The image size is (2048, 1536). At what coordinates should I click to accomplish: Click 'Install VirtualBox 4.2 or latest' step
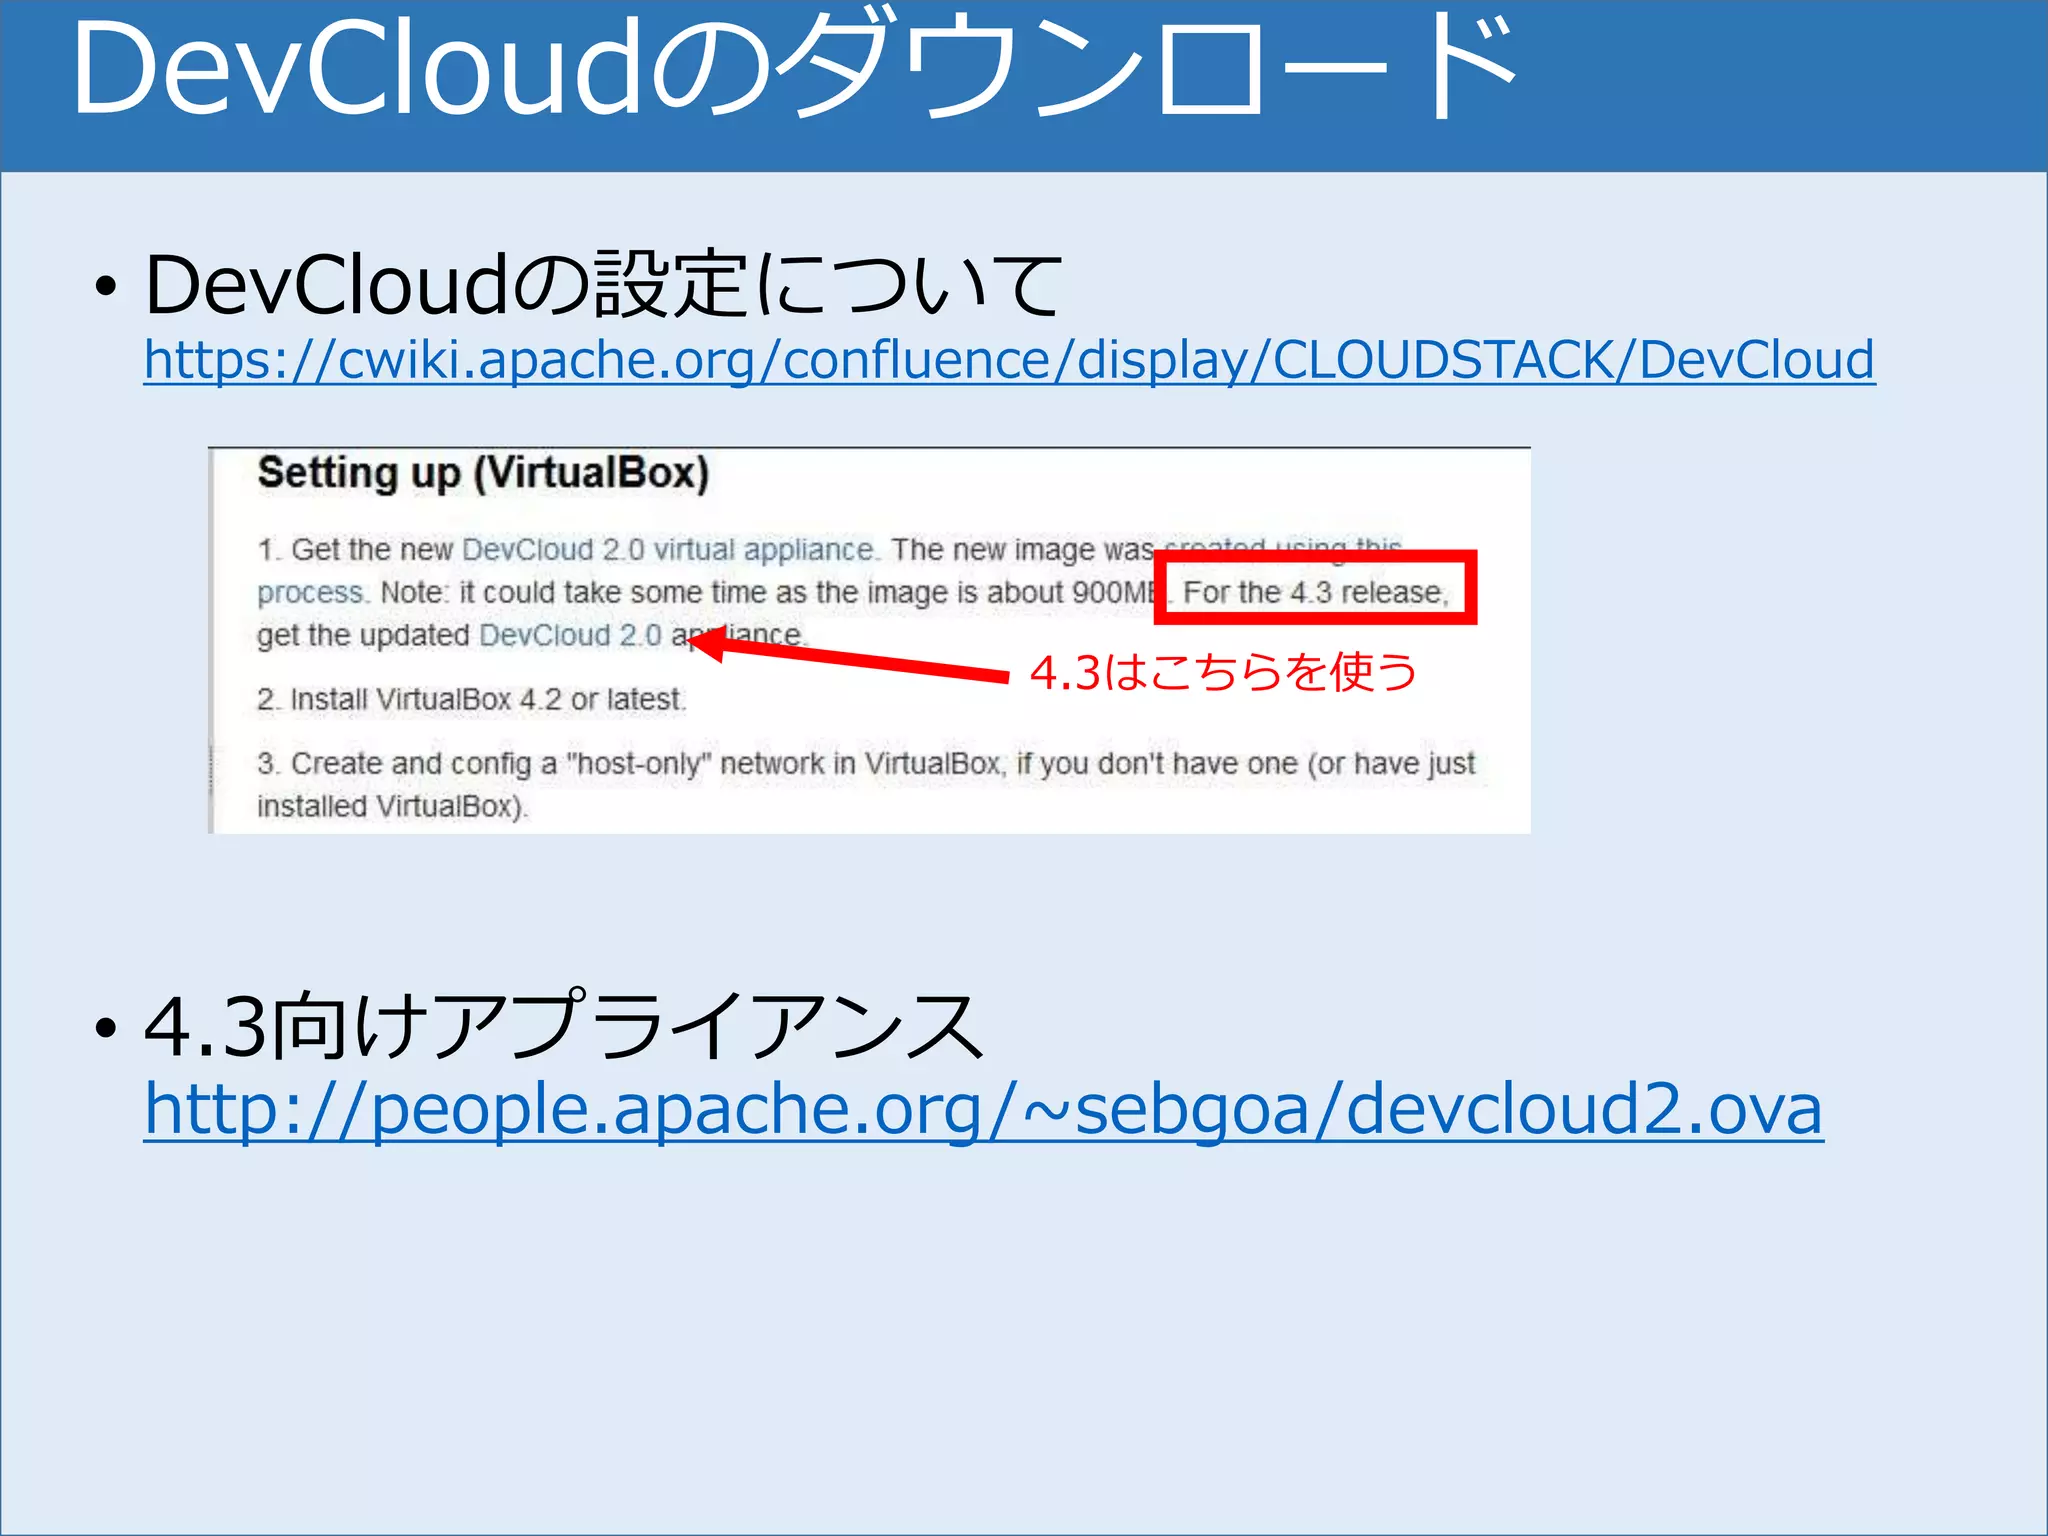tap(471, 700)
